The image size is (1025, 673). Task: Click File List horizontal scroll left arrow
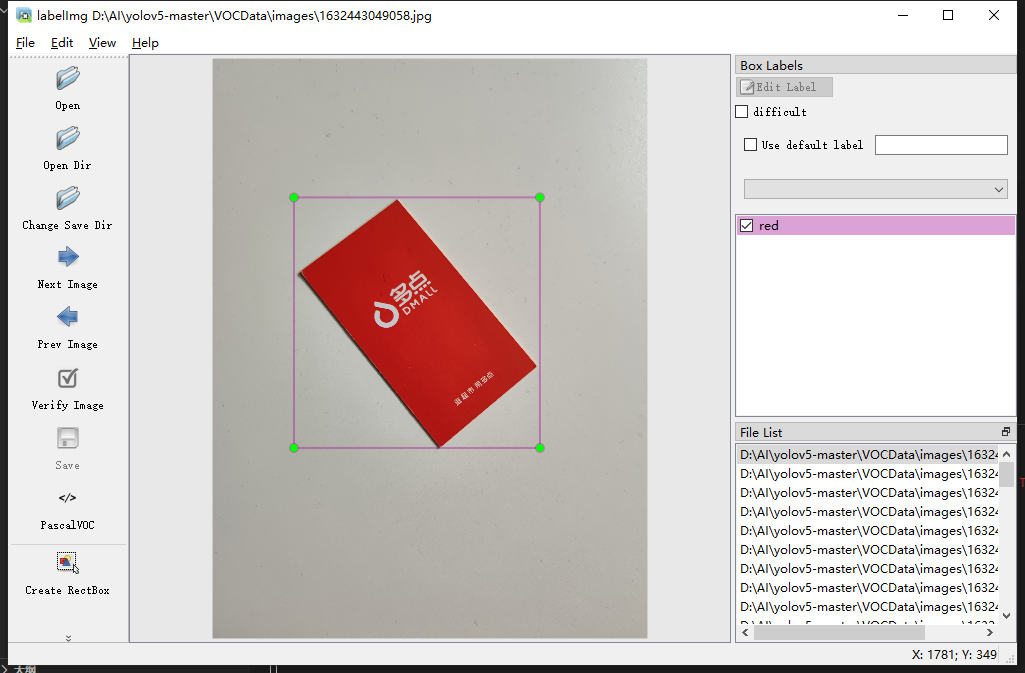point(745,632)
